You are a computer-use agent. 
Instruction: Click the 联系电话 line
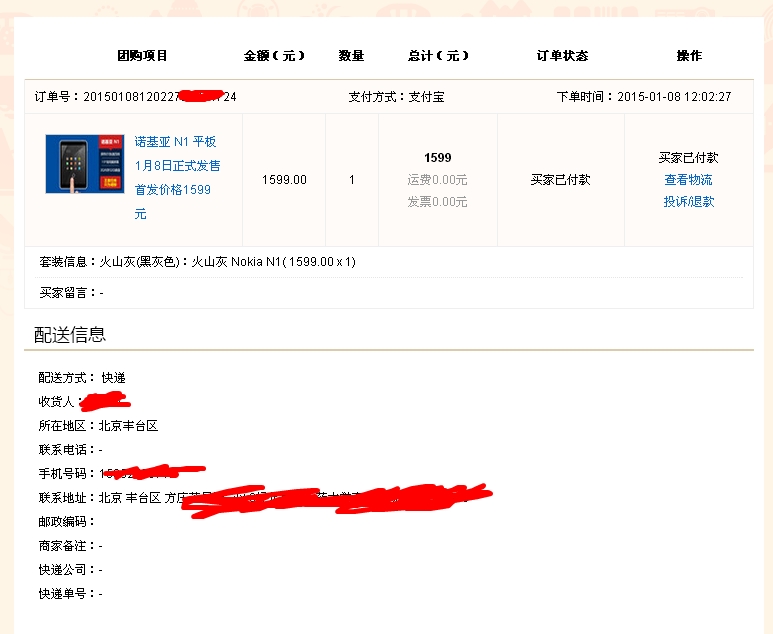70,450
